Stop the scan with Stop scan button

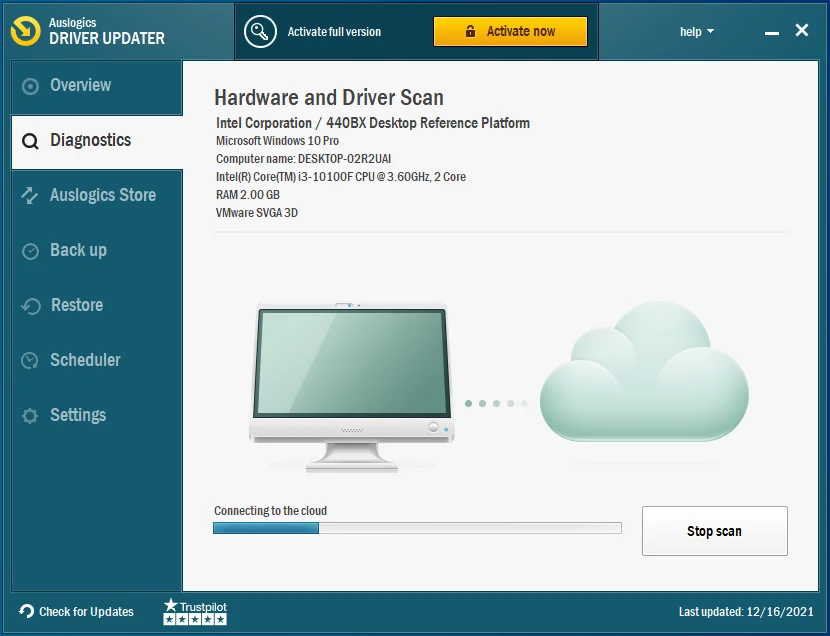715,531
